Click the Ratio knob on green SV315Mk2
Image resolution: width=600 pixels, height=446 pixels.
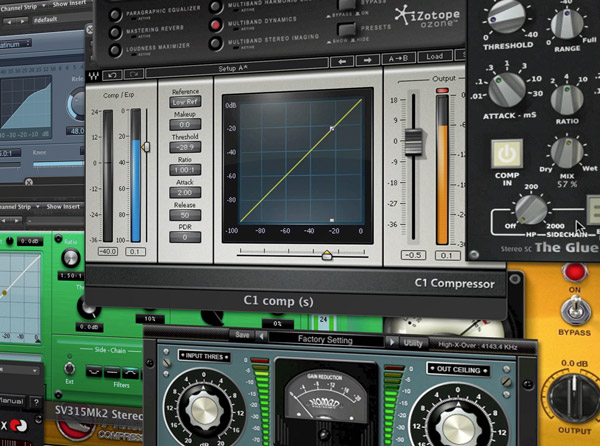[x=71, y=258]
